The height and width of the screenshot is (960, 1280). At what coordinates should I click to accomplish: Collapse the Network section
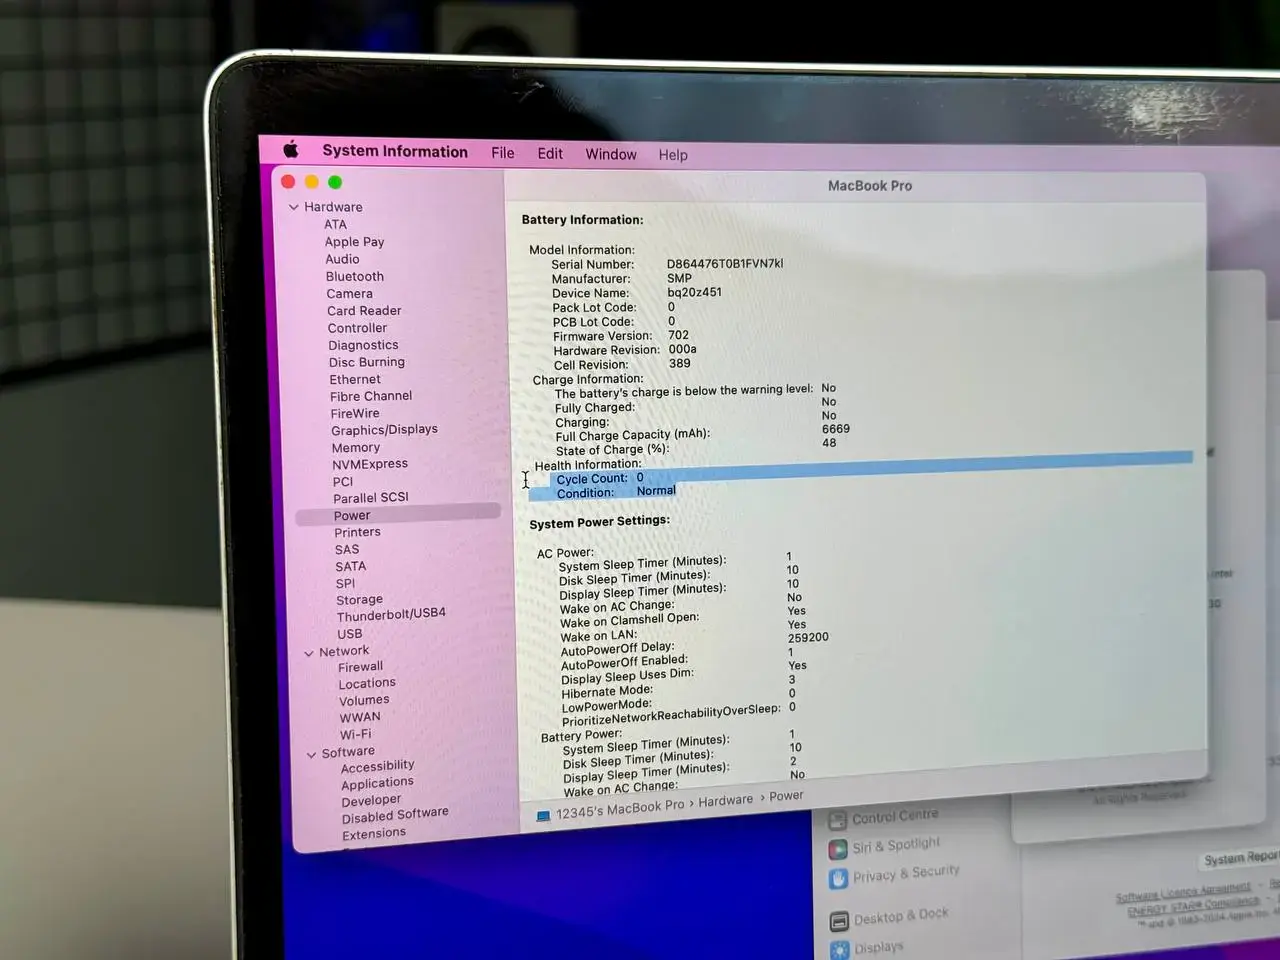point(309,653)
